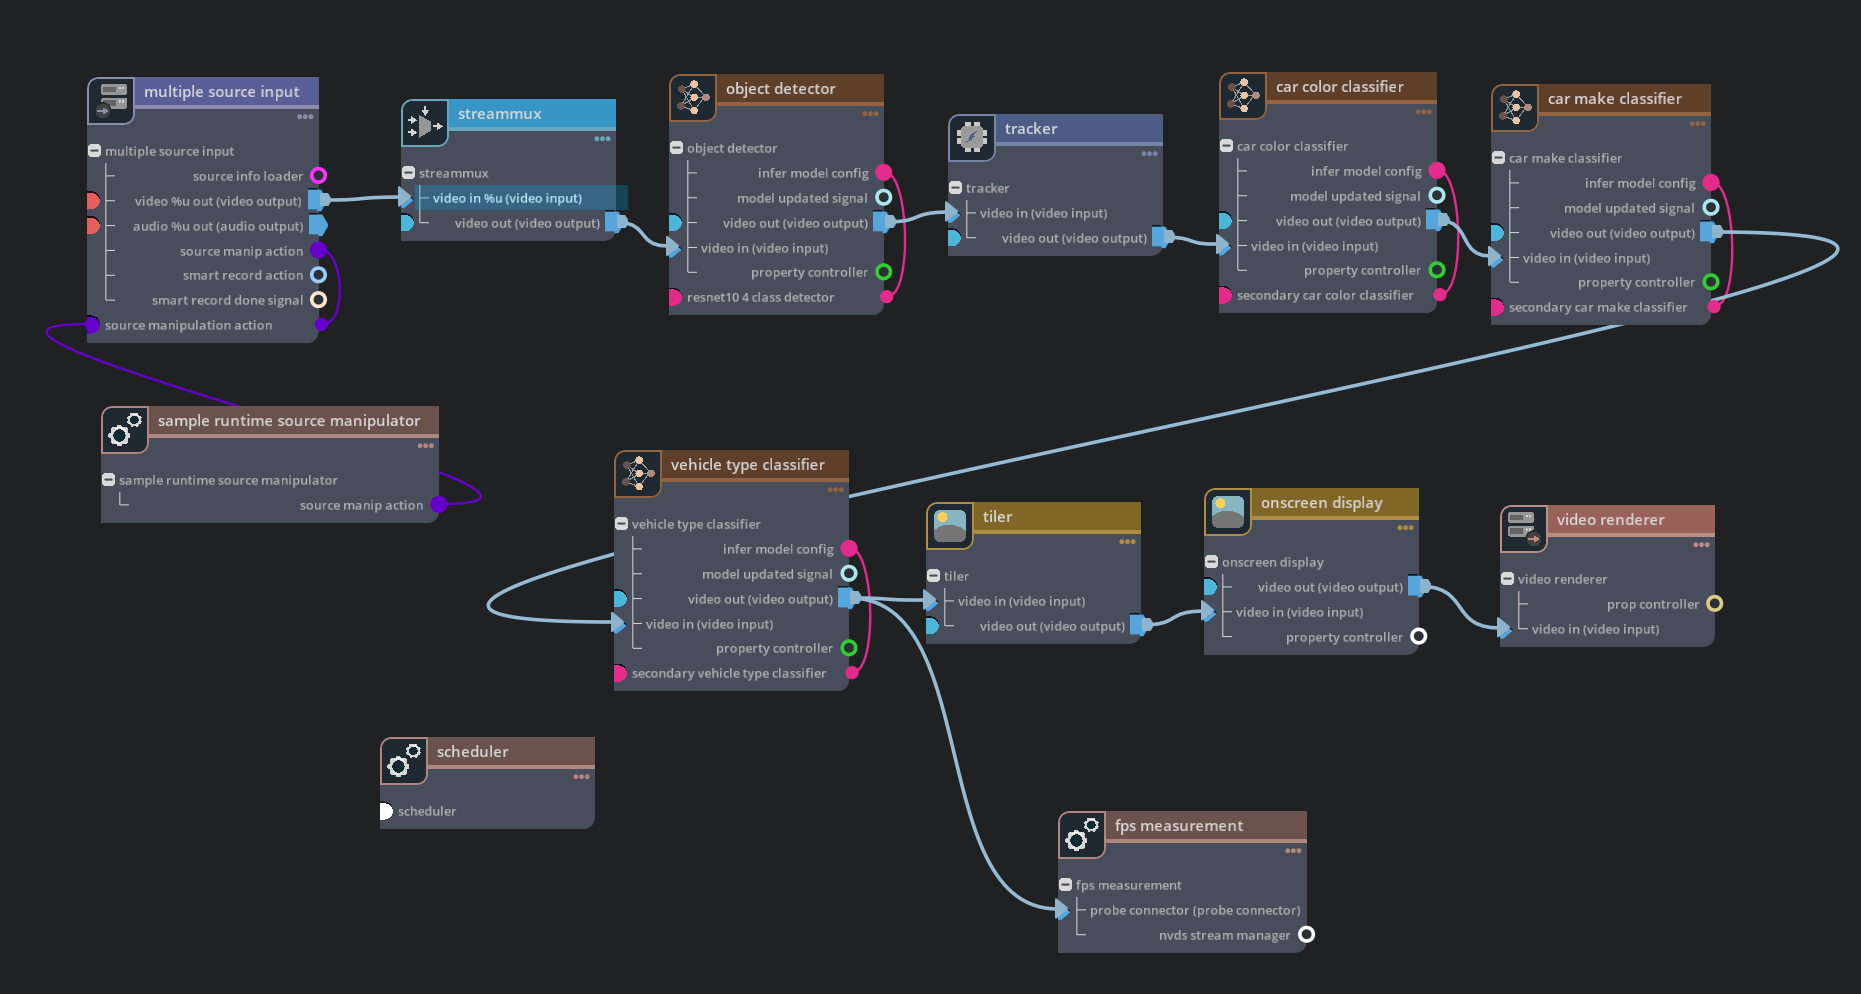Select 'resnet10 4 class detector' row

click(x=776, y=297)
